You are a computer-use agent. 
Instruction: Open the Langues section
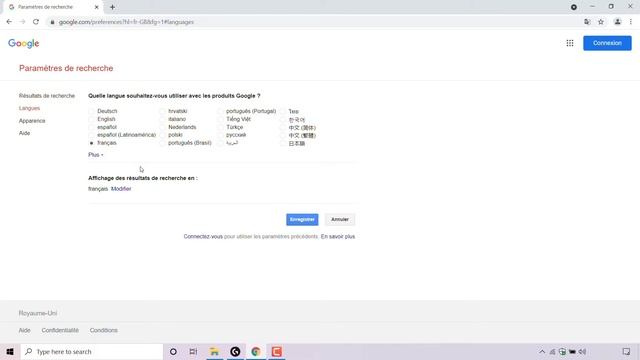(29, 108)
